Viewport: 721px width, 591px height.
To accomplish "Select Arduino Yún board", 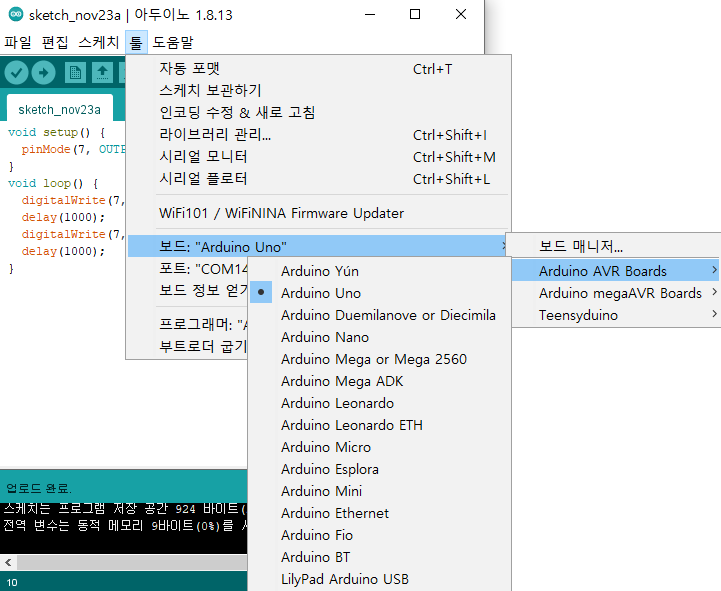I will (x=379, y=271).
